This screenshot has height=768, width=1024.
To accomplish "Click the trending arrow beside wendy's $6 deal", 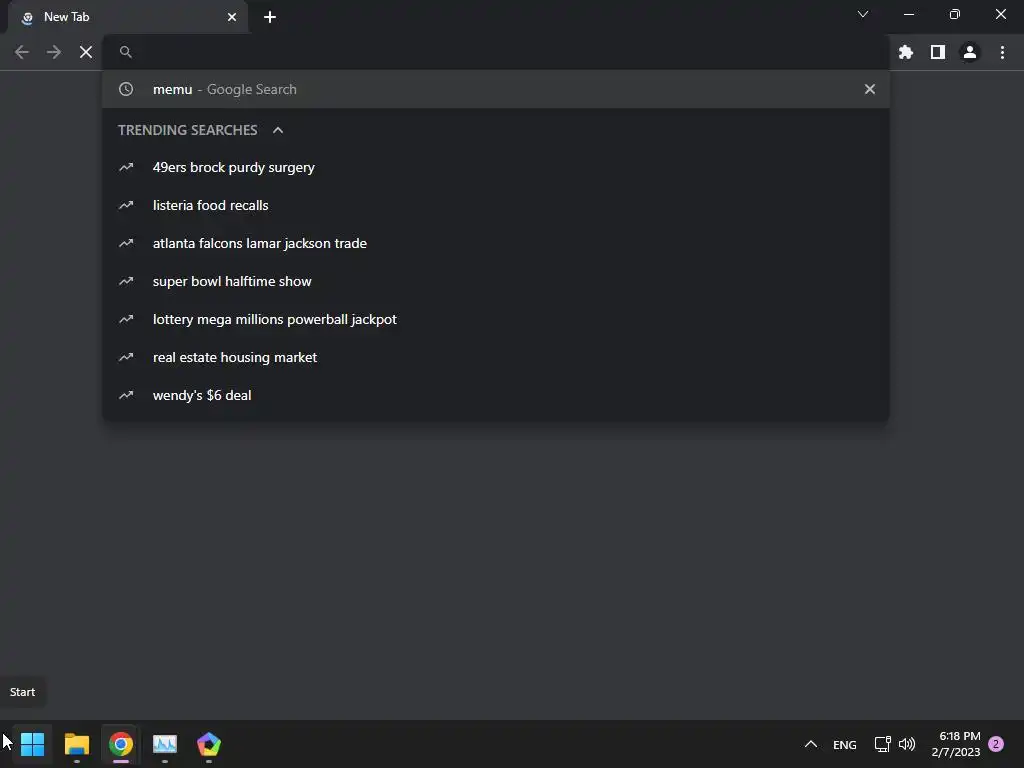I will coord(126,395).
